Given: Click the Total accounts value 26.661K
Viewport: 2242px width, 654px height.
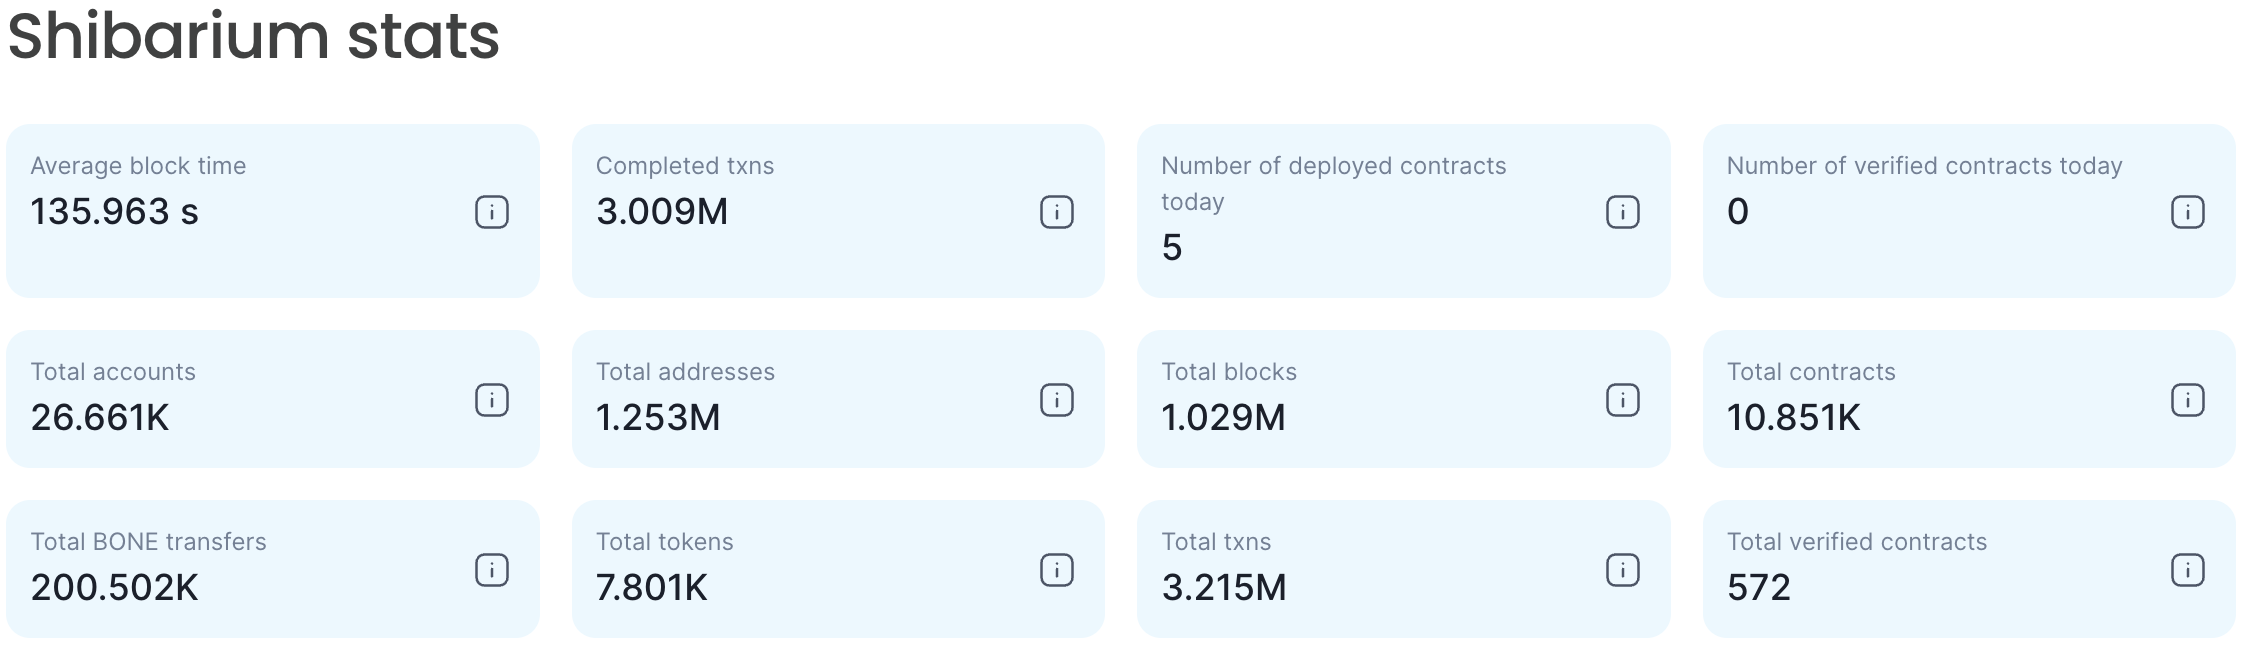Looking at the screenshot, I should [99, 418].
